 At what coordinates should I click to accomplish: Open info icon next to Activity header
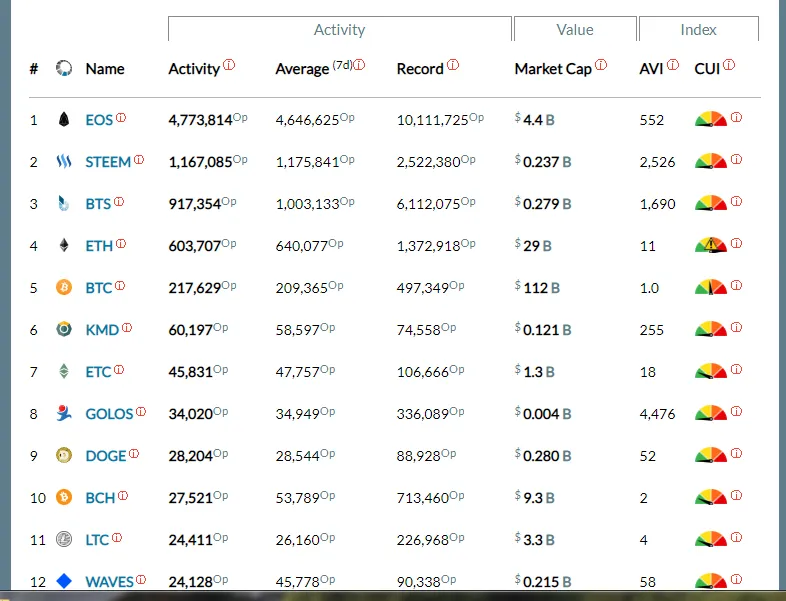coord(229,65)
